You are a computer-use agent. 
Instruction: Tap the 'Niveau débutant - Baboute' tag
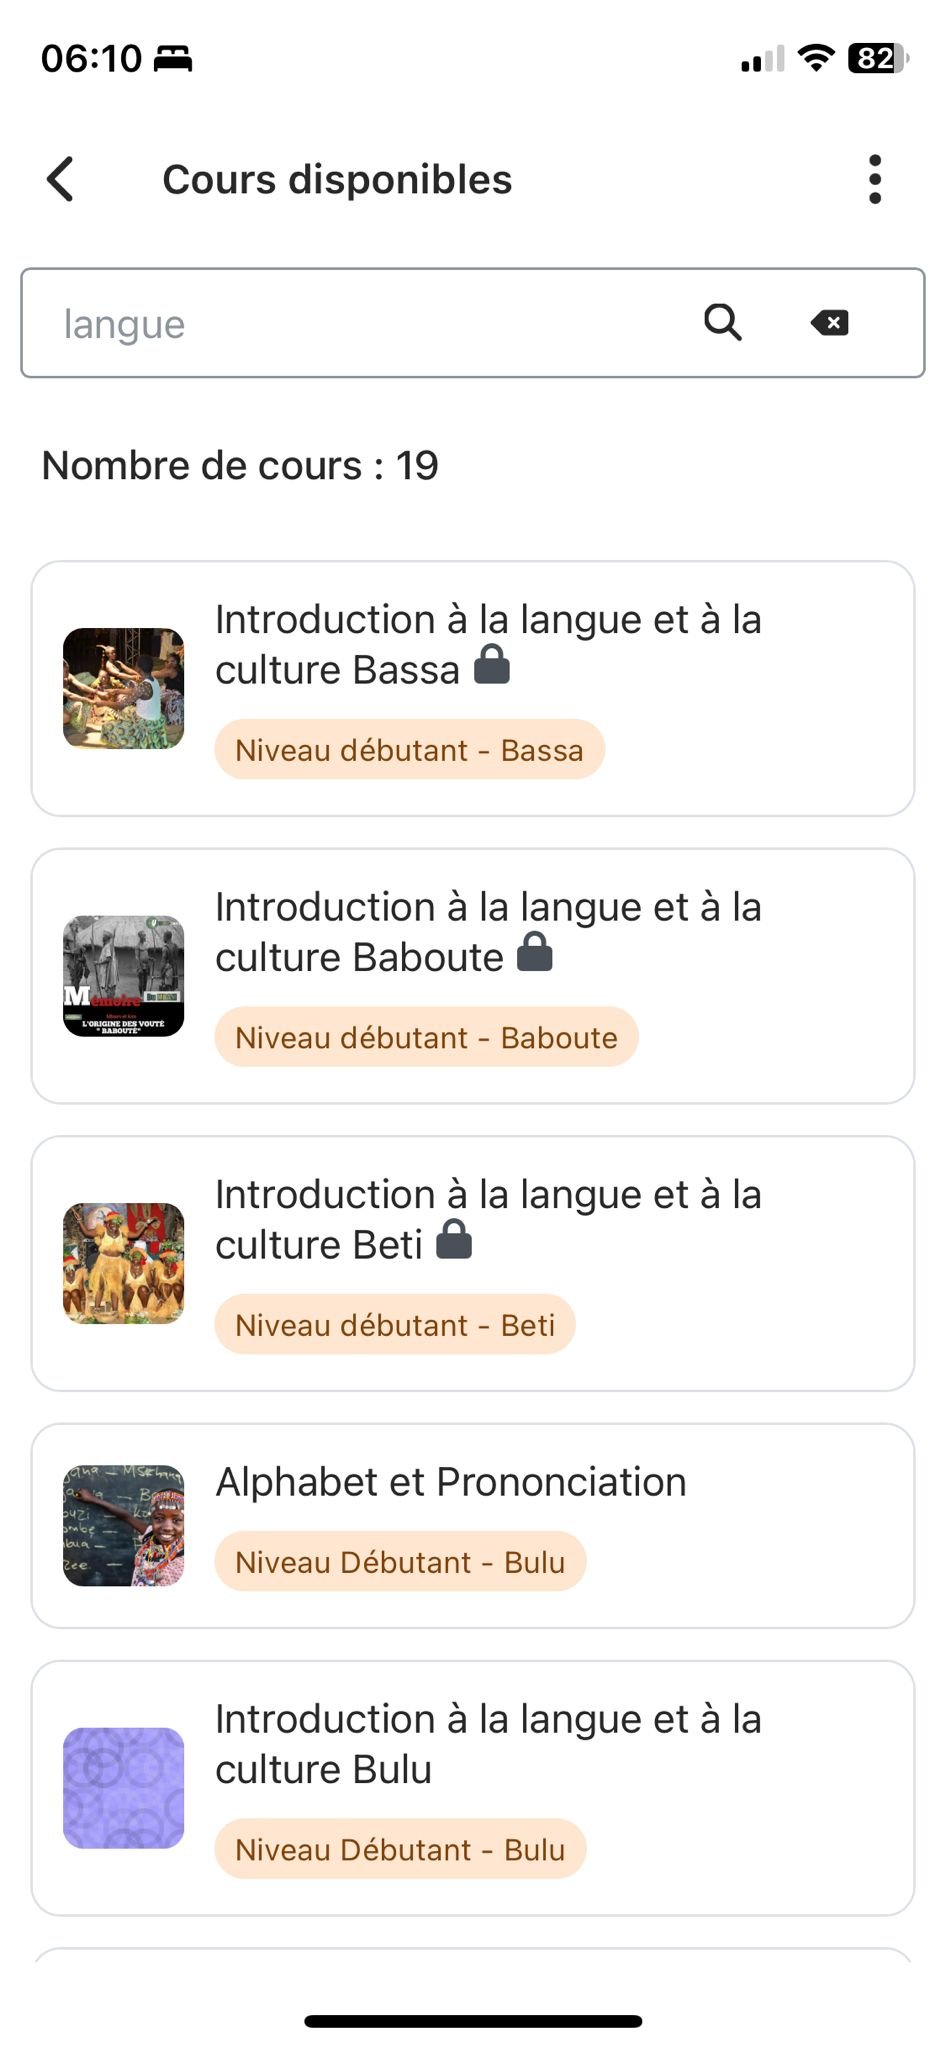[426, 1038]
